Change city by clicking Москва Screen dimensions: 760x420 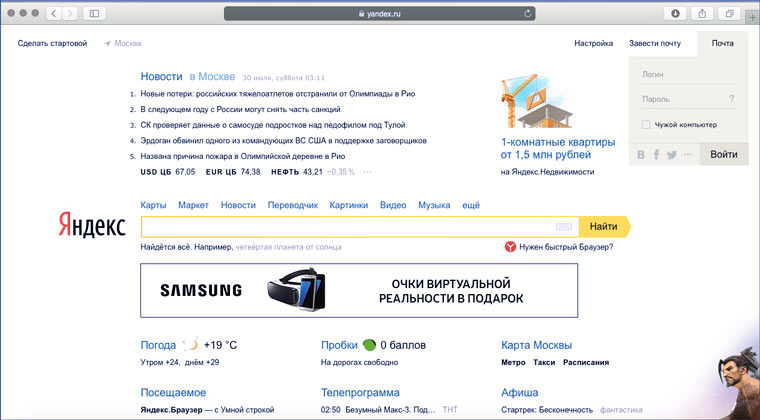[x=128, y=44]
